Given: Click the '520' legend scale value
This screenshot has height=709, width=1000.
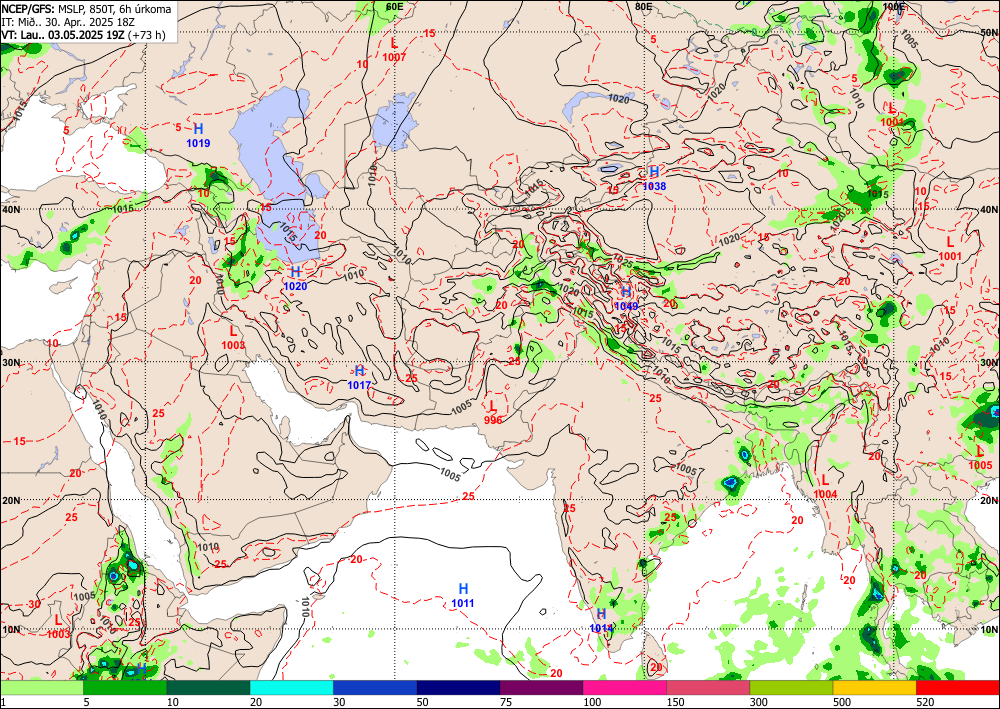Looking at the screenshot, I should [925, 702].
